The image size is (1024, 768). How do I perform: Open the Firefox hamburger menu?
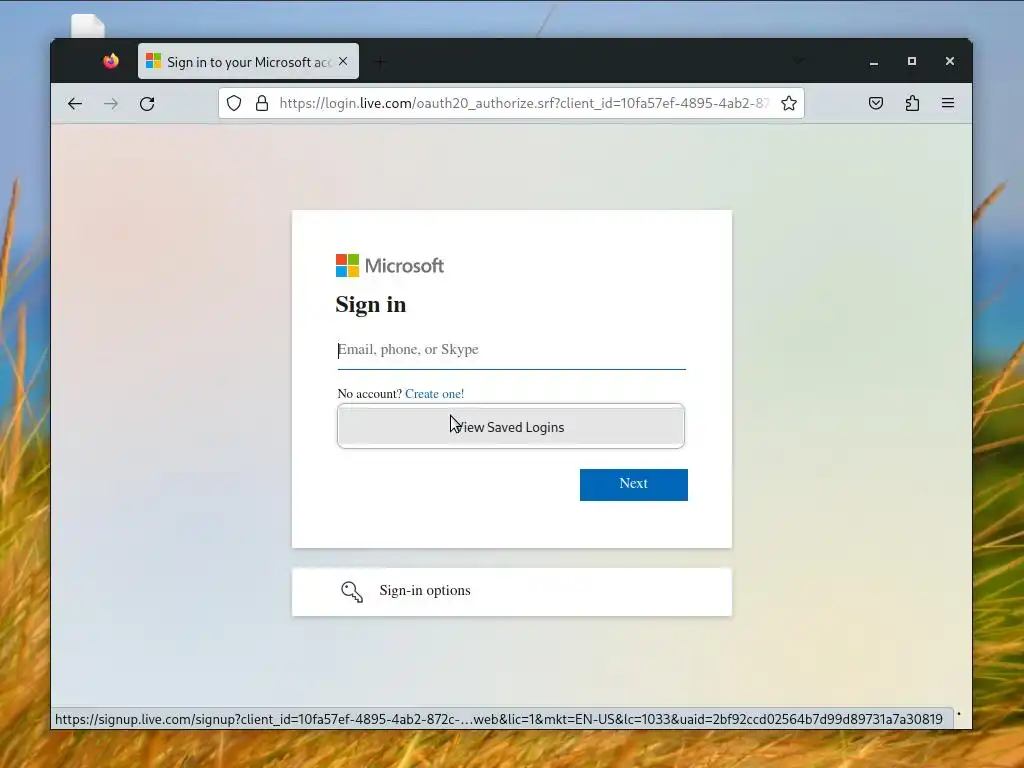coord(948,103)
